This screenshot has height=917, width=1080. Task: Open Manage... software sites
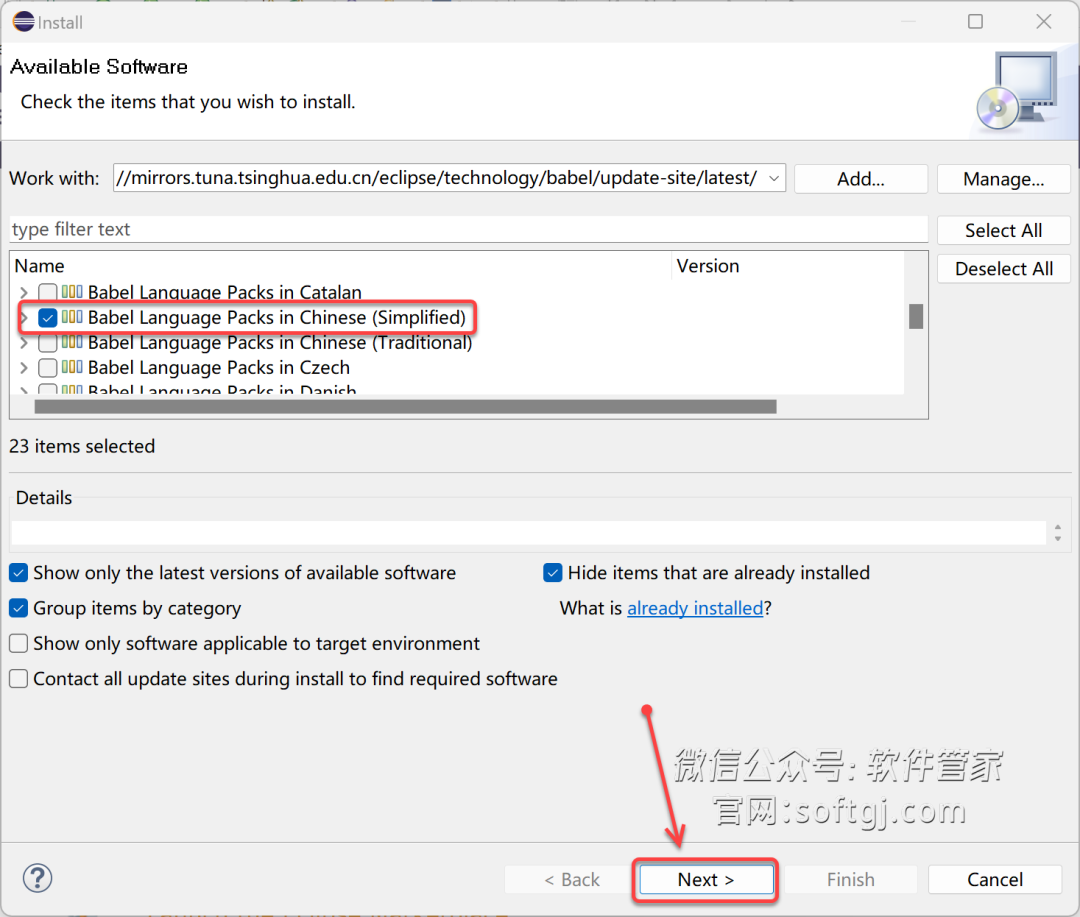1004,179
